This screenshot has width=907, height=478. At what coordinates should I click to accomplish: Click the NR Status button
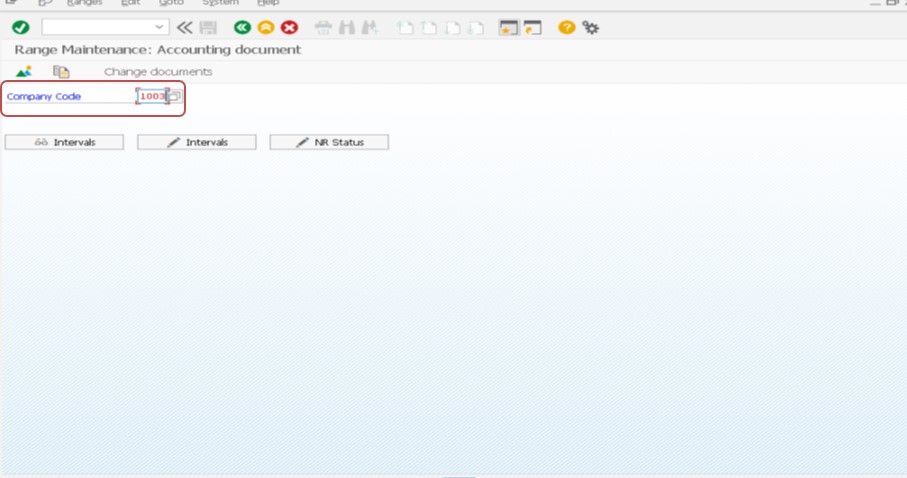[329, 142]
